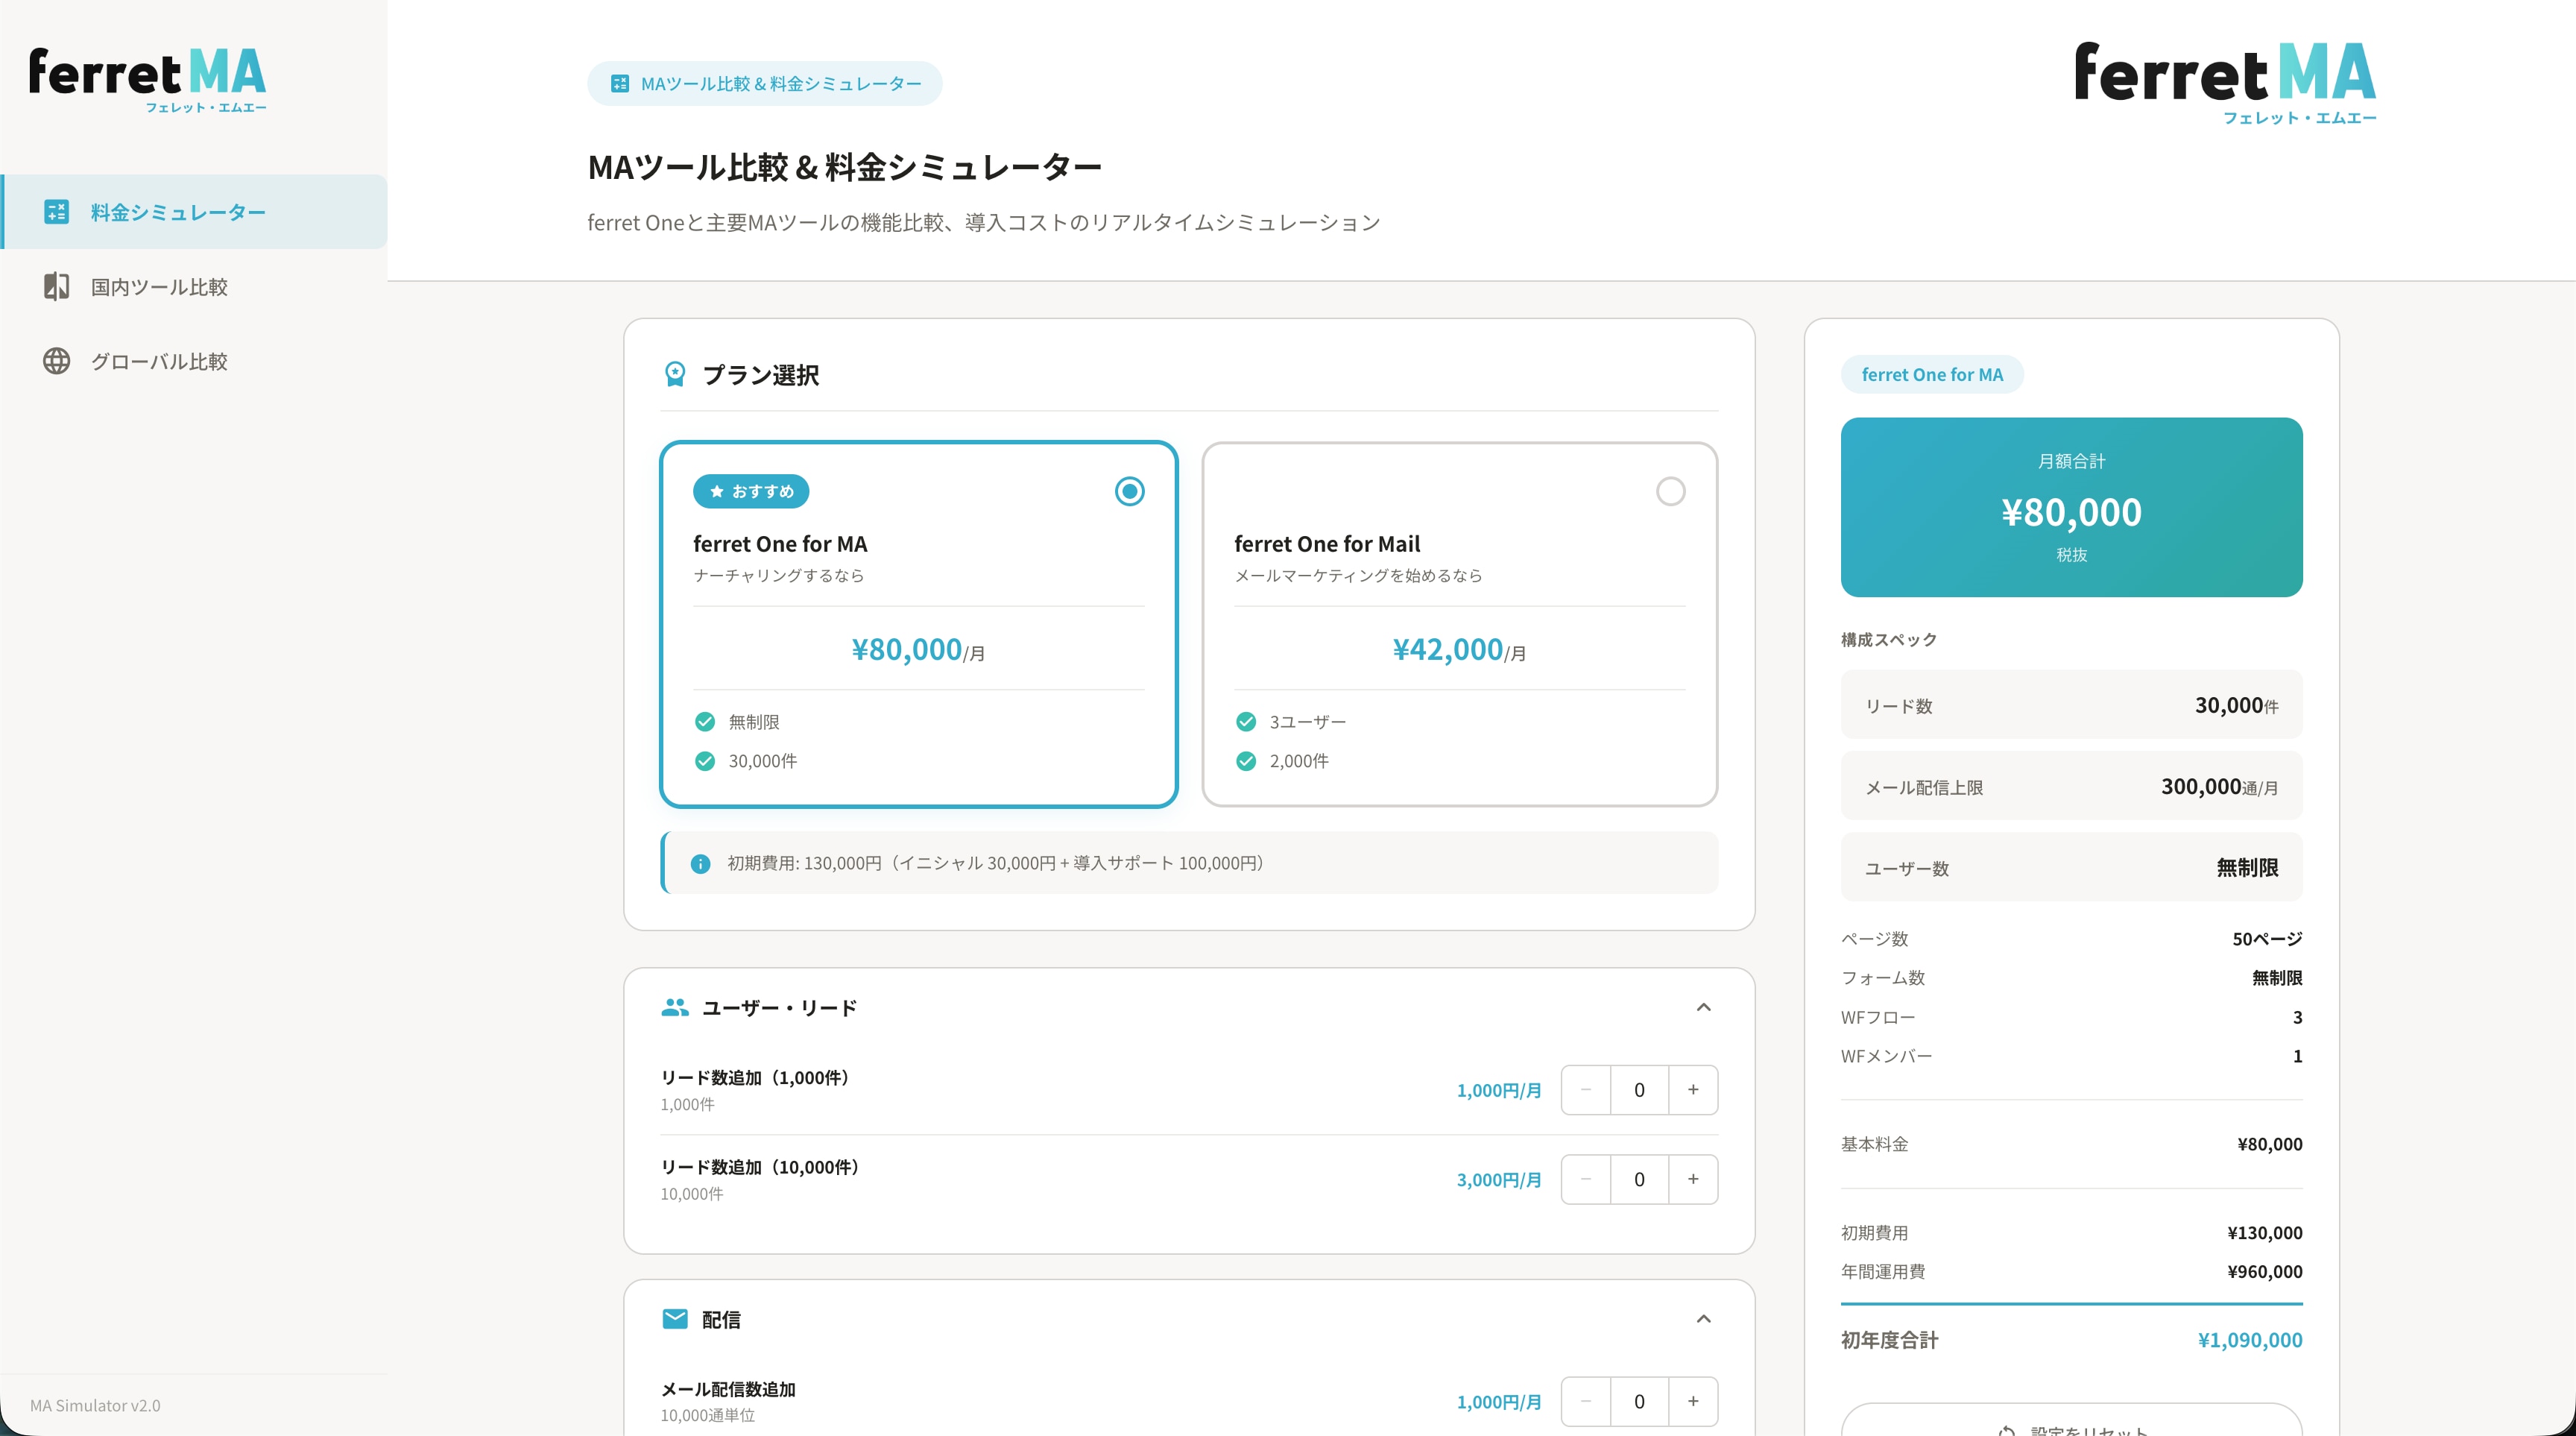The height and width of the screenshot is (1436, 2576).
Task: Click the calculator icon for 料金シミュレーター
Action: coord(57,212)
